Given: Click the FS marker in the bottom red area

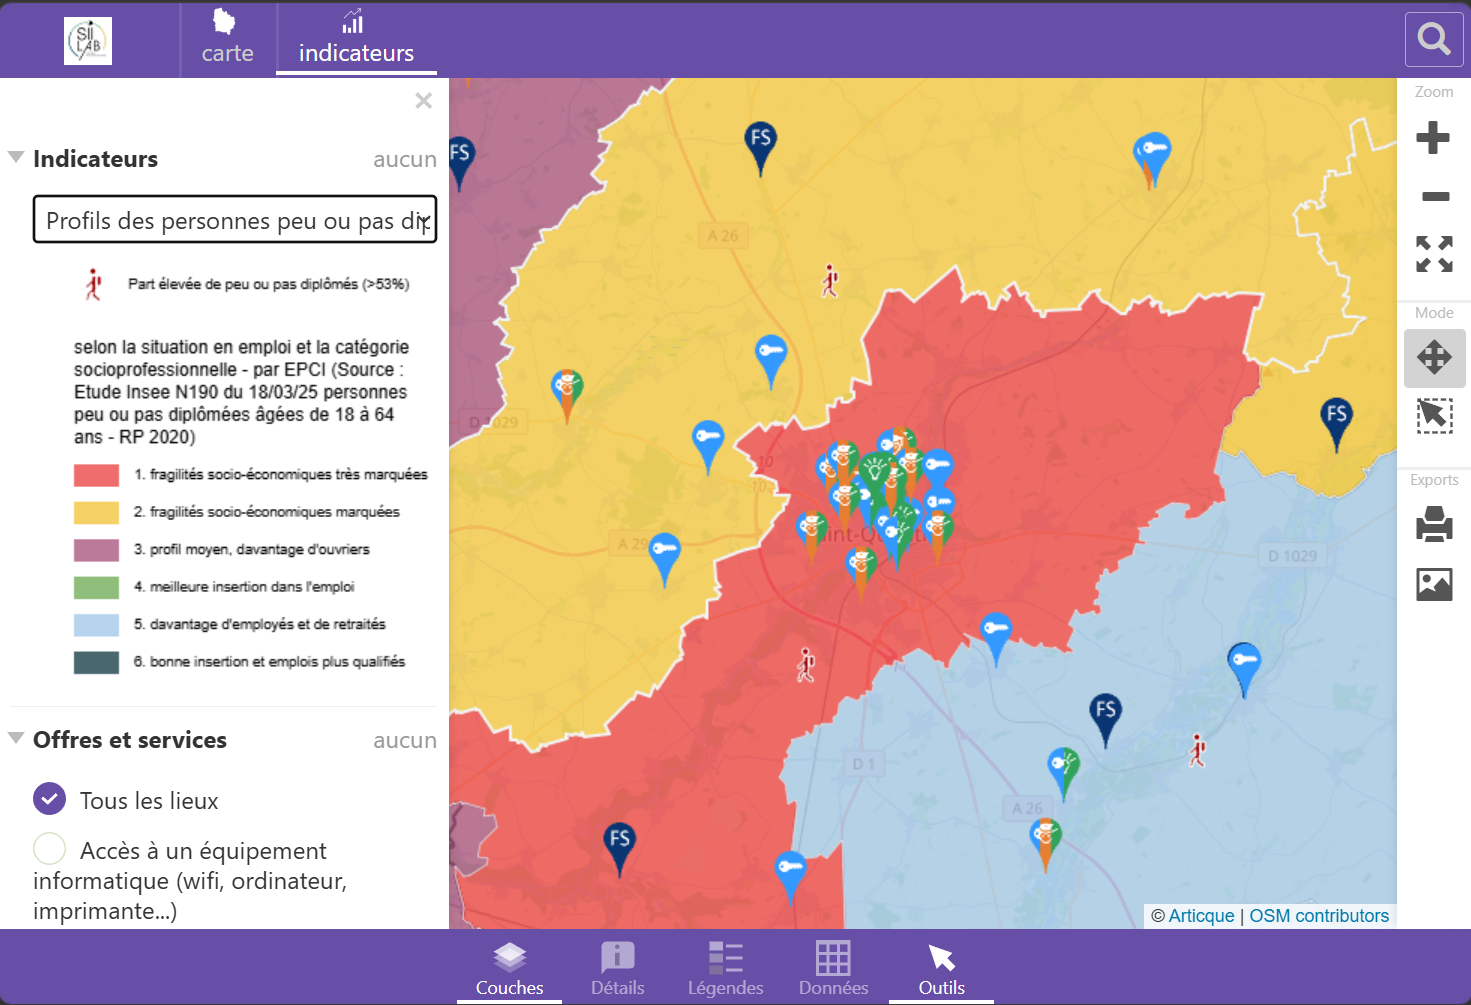Looking at the screenshot, I should coord(620,848).
